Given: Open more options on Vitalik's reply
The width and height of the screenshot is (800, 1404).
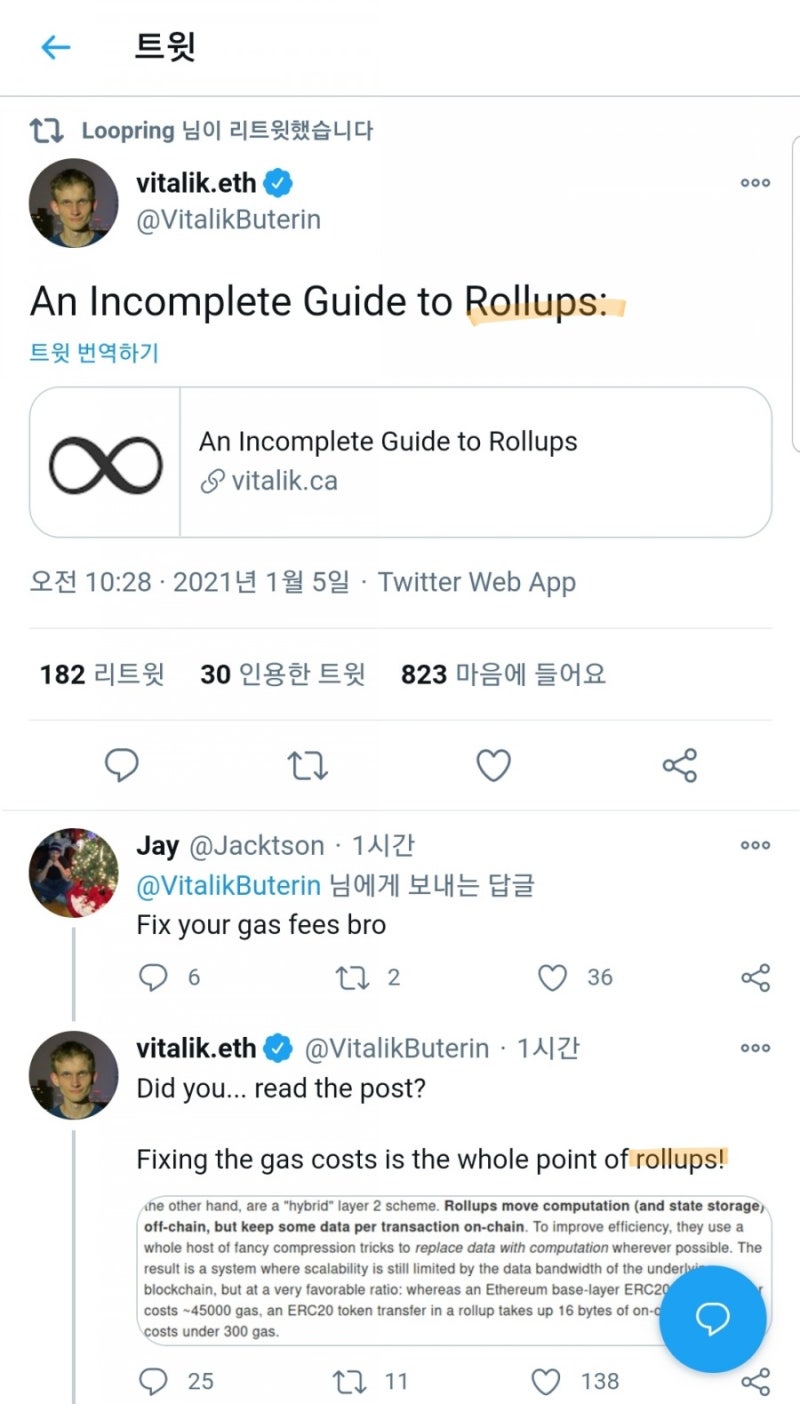Looking at the screenshot, I should click(x=755, y=1049).
